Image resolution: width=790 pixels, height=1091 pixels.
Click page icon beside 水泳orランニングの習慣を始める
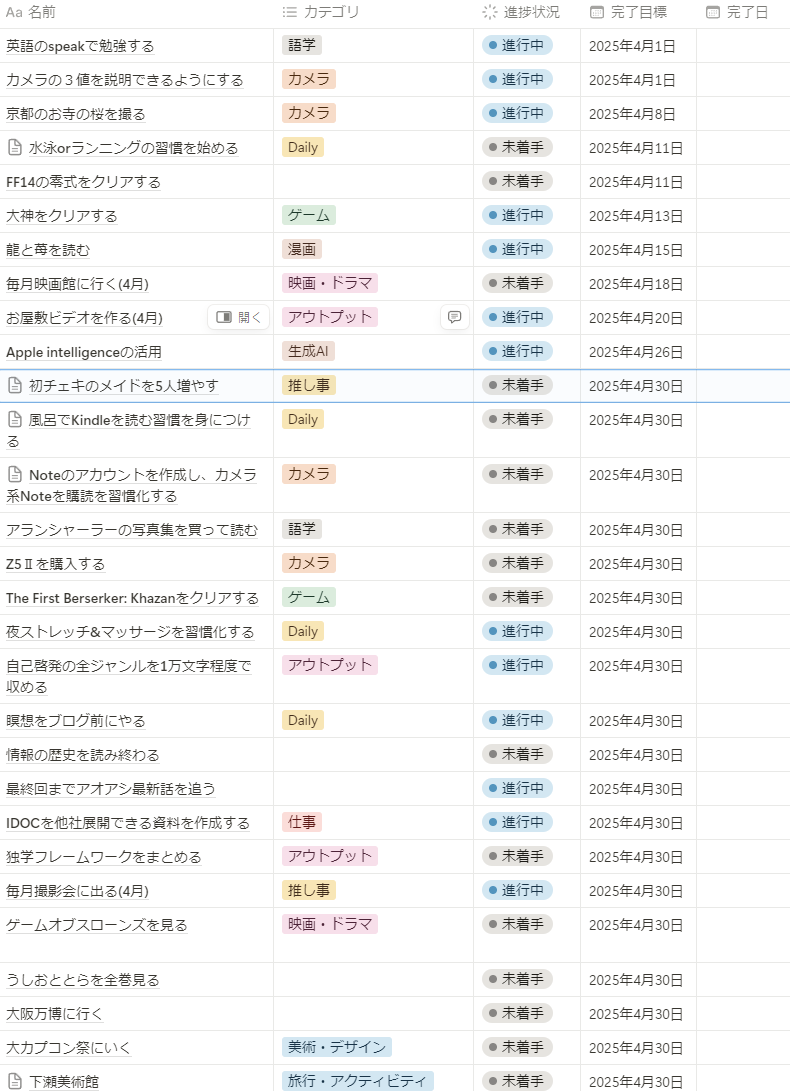pyautogui.click(x=15, y=148)
